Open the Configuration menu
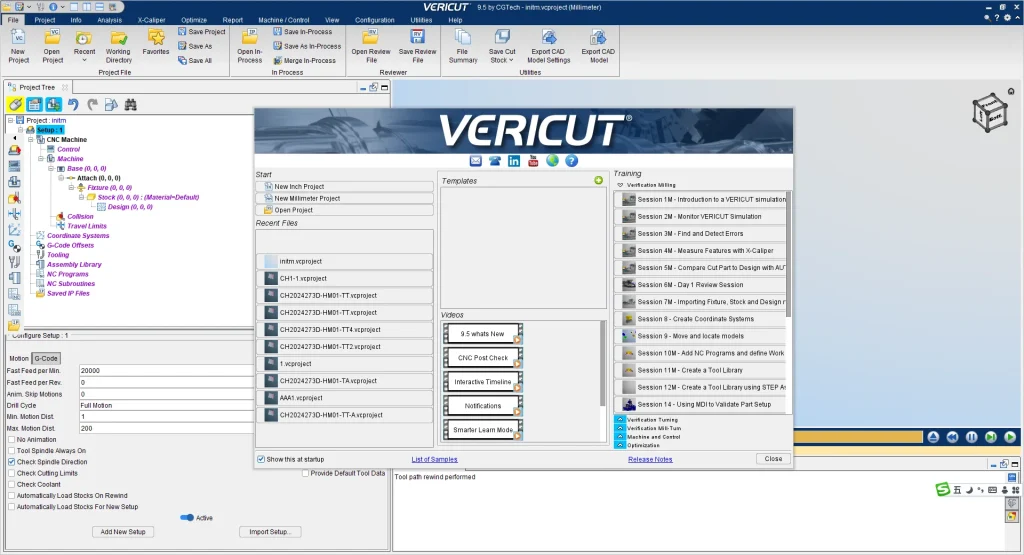Screen dimensions: 1024x555 pos(374,20)
